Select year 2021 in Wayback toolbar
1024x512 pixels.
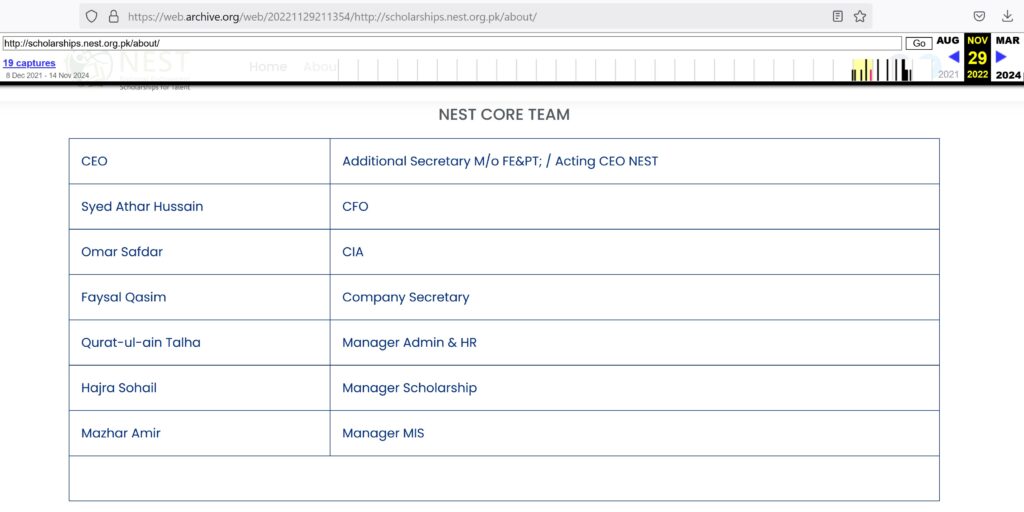tap(948, 74)
